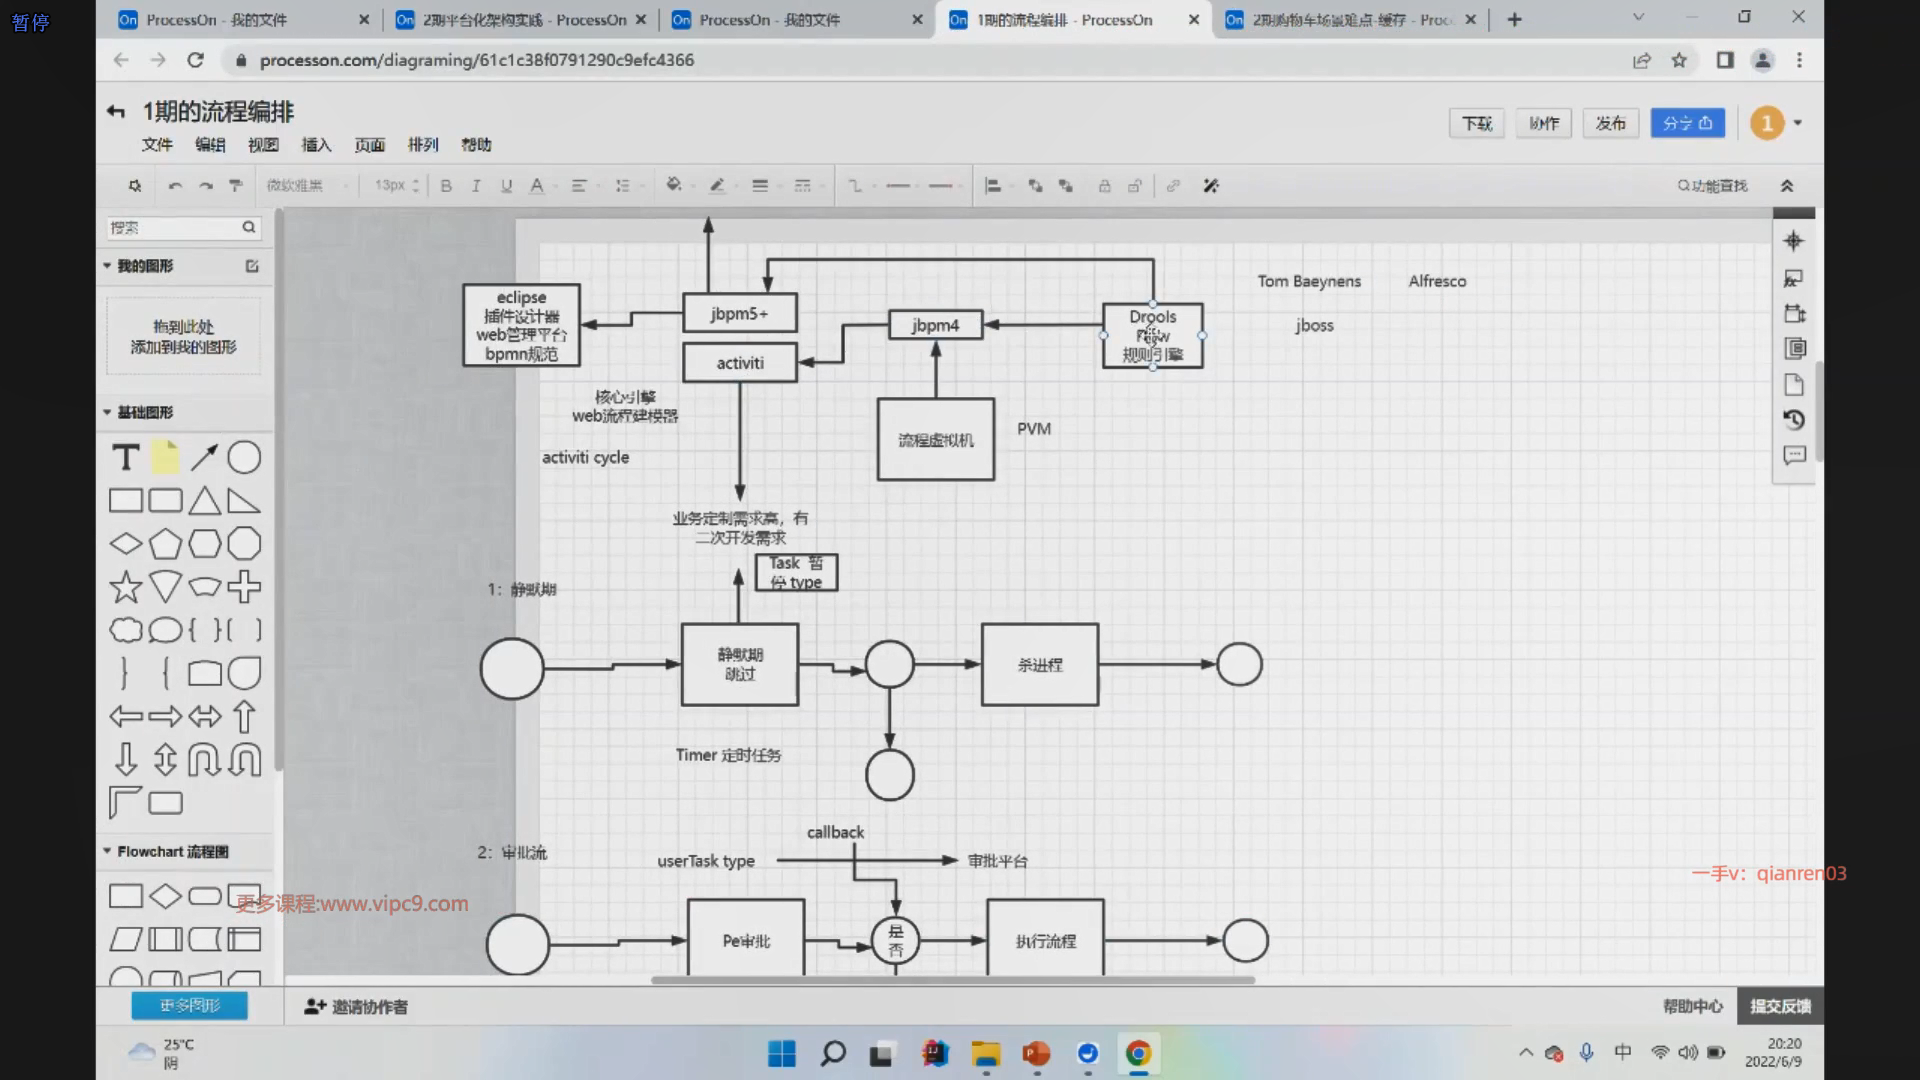Toggle italic formatting
This screenshot has height=1080, width=1920.
click(476, 186)
